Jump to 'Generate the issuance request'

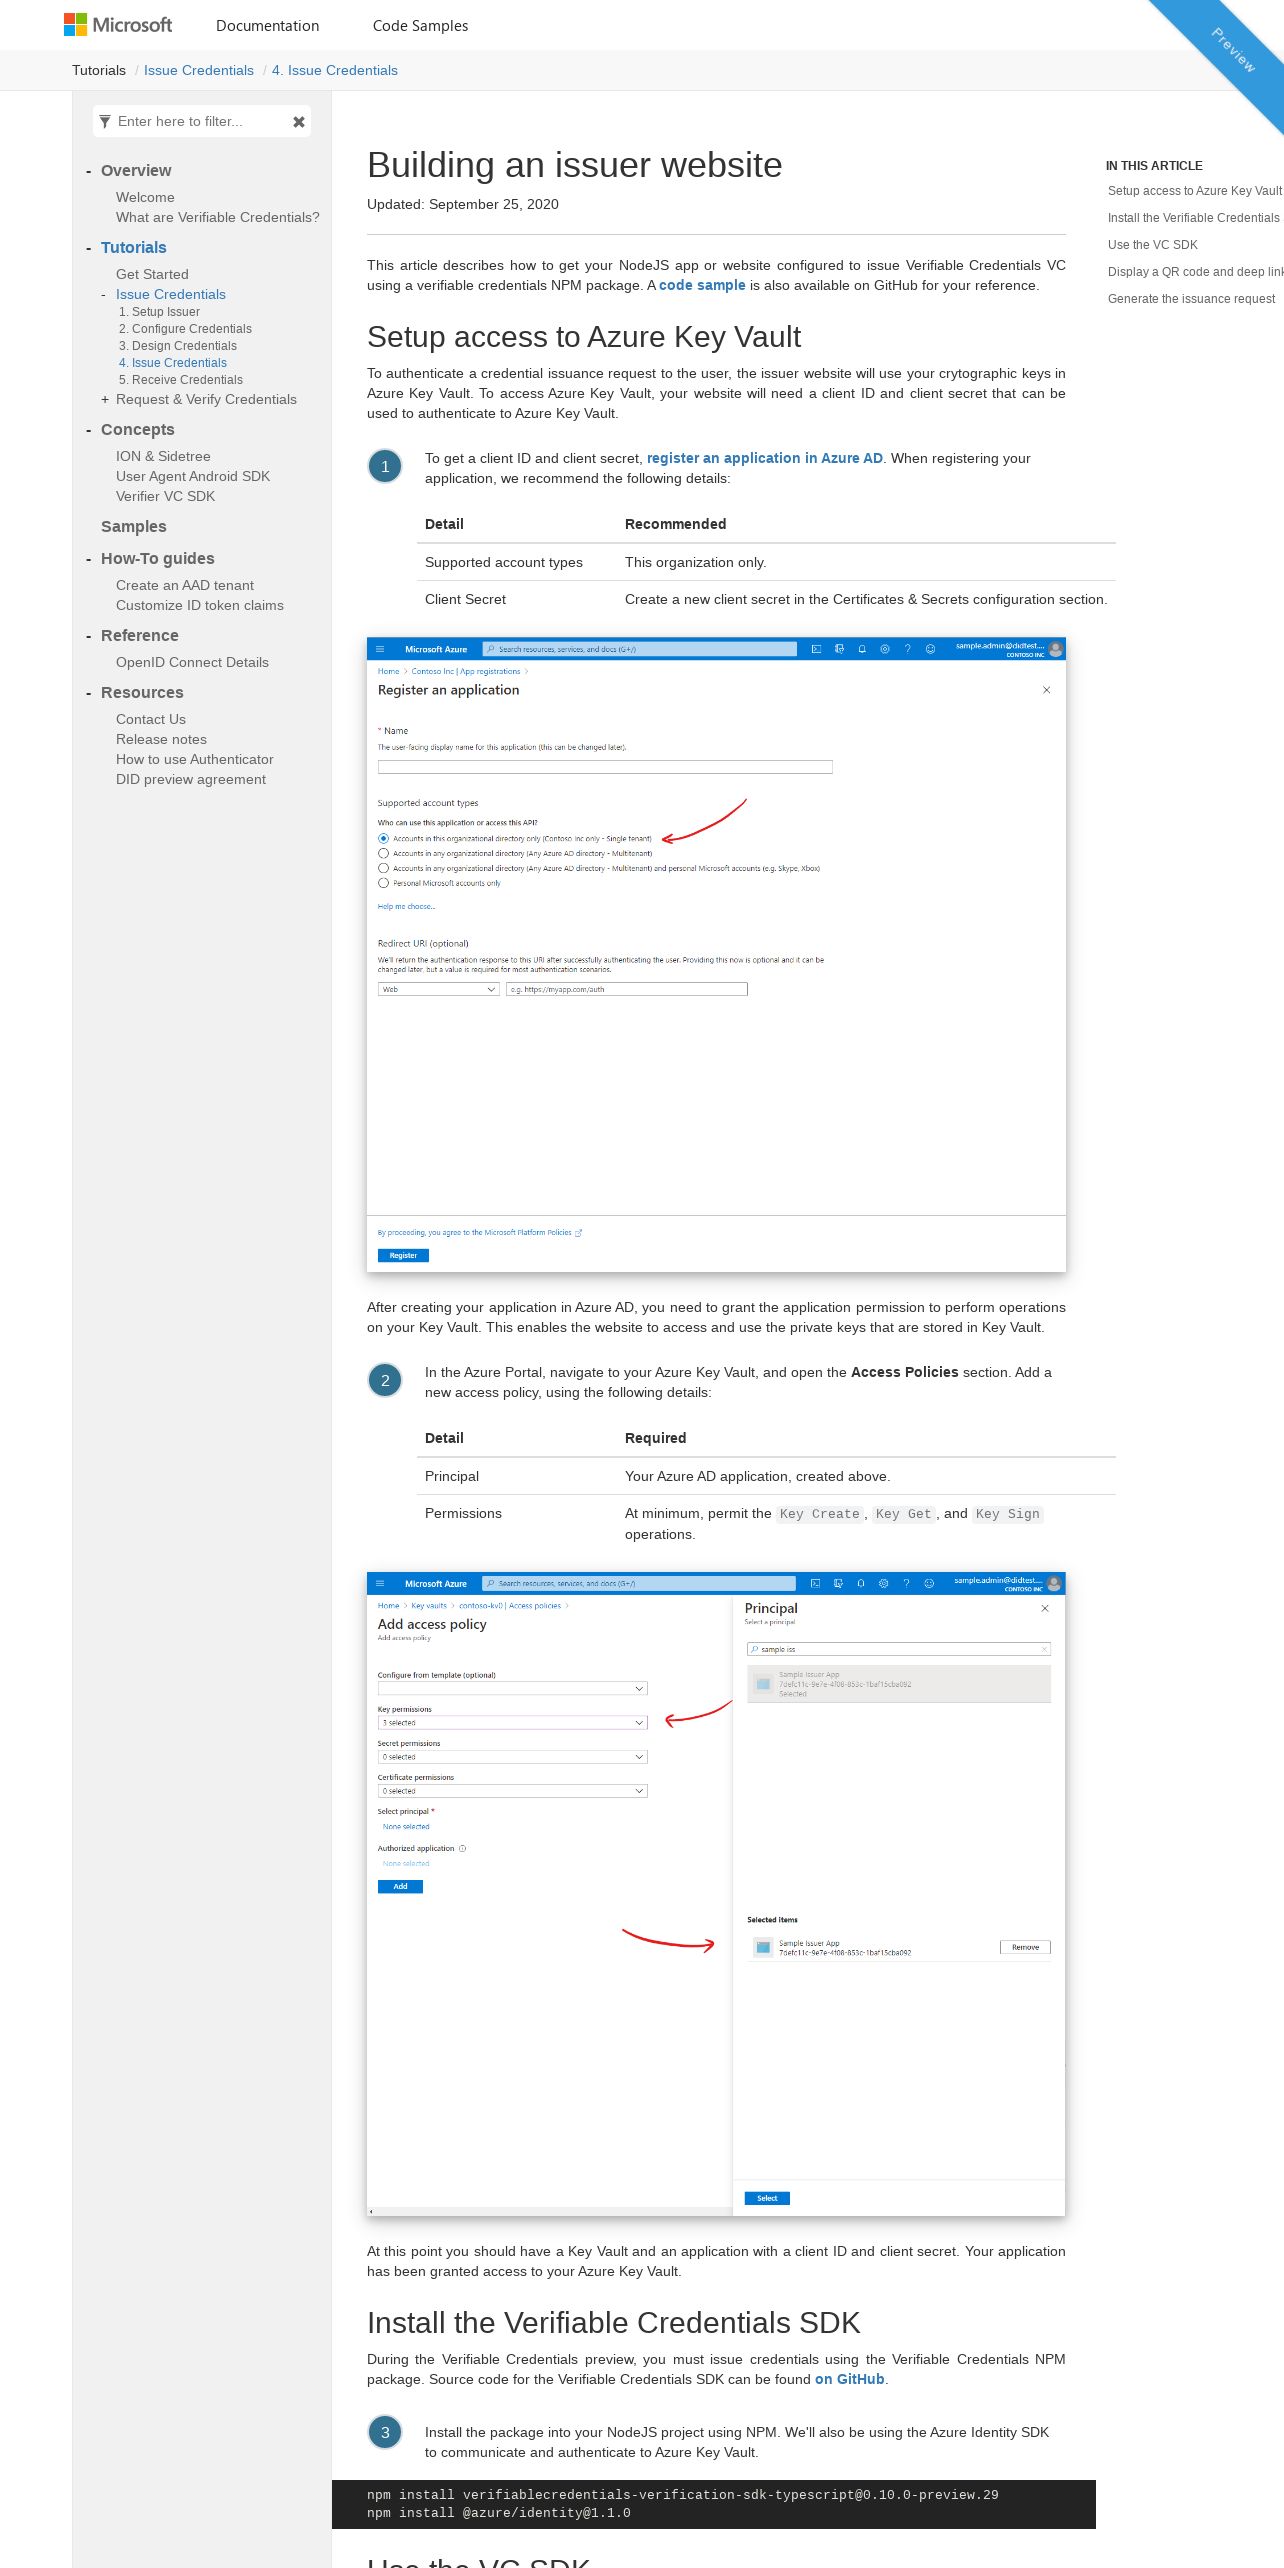click(x=1192, y=299)
